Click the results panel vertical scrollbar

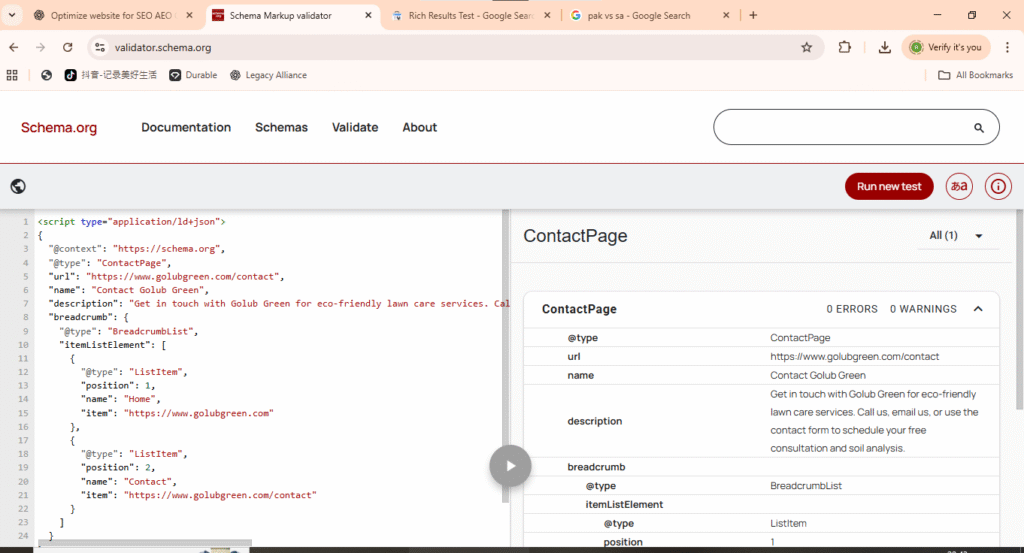[x=1019, y=310]
